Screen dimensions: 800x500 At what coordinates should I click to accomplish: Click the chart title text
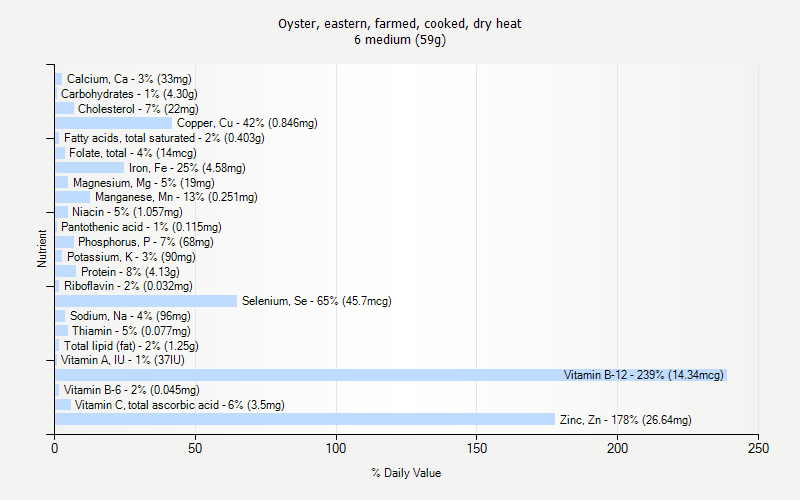[x=399, y=23]
